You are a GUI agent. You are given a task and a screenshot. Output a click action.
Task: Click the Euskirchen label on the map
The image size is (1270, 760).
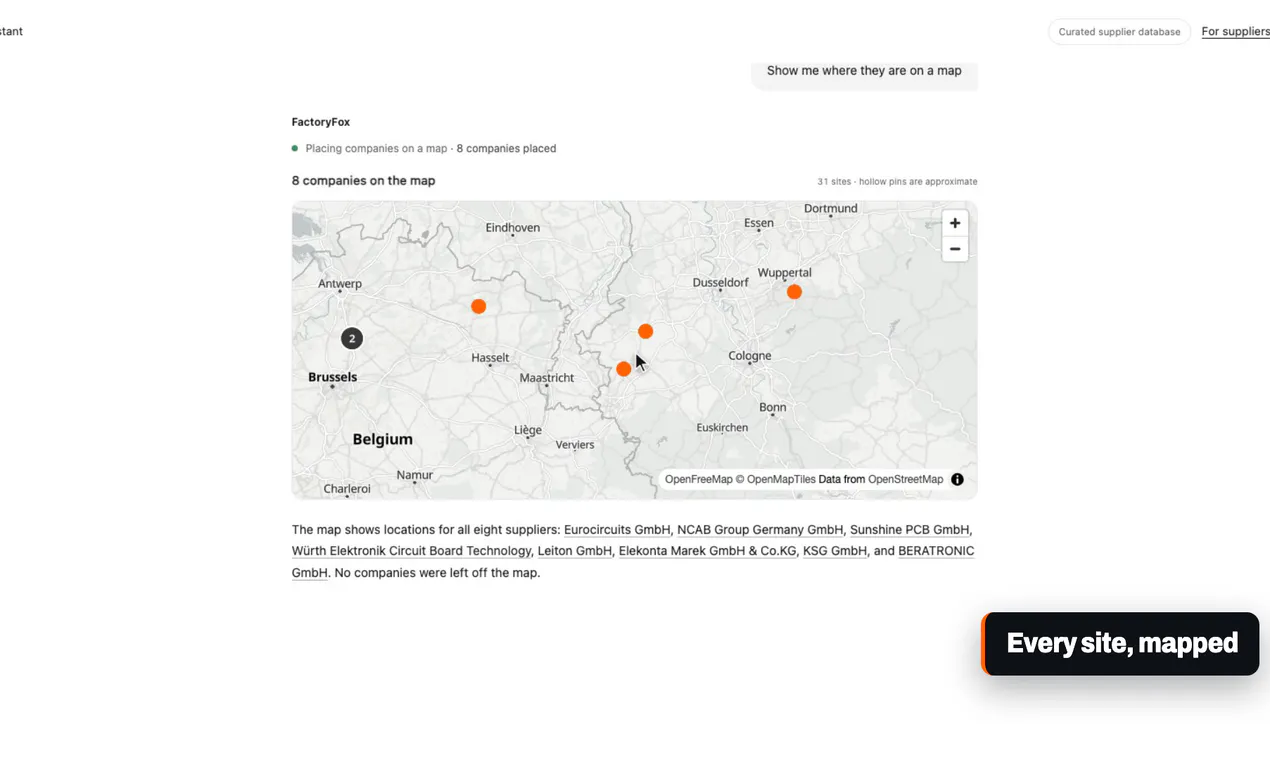click(x=722, y=427)
